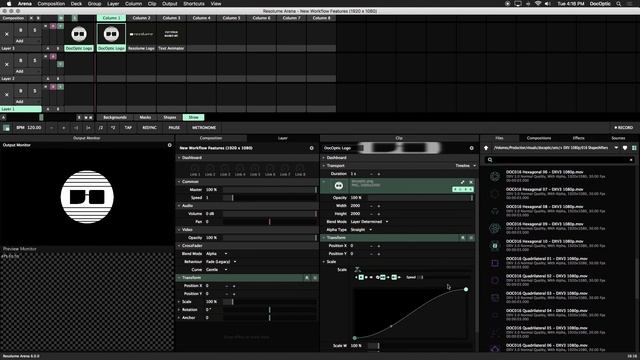Select Hexagonal 10 file thumbnail icon
640x360 pixels.
(x=495, y=246)
